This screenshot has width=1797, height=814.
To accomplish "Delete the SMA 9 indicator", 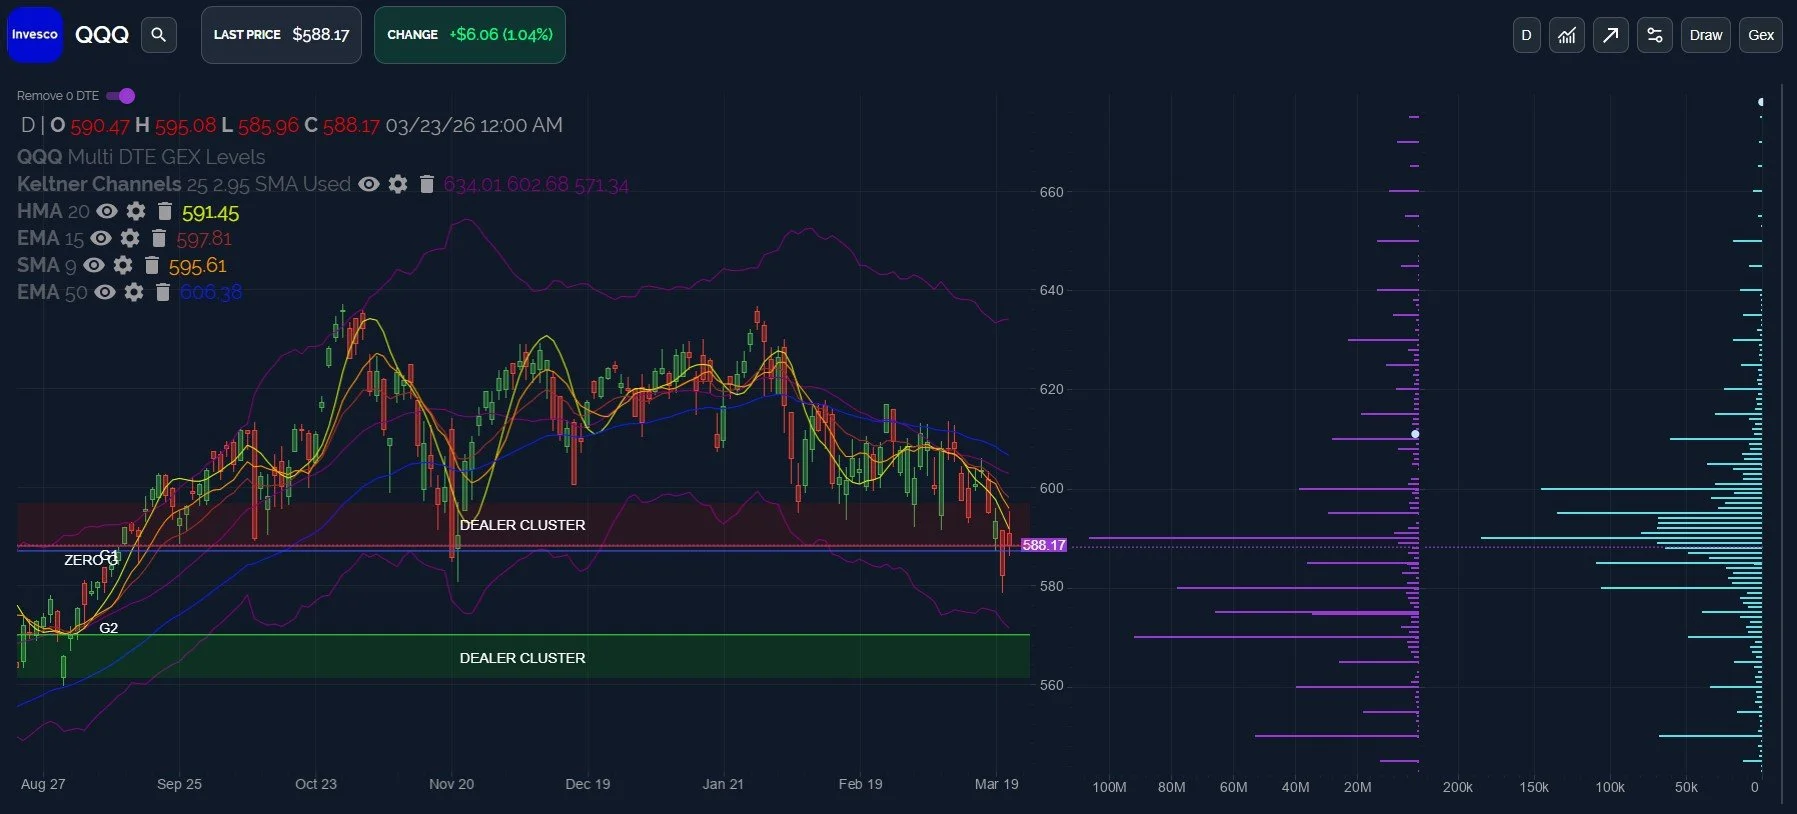I will click(152, 265).
